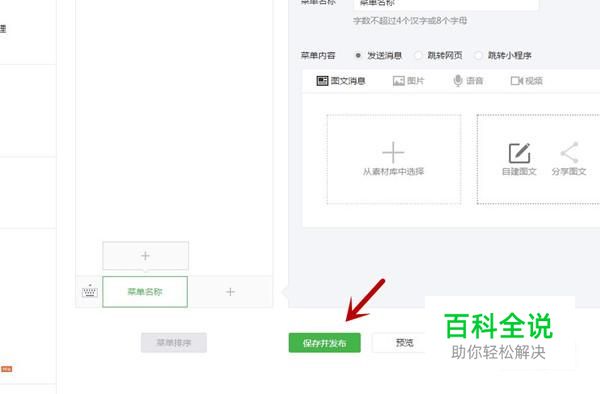Select the 跳转网页 radio option
The image size is (600, 394).
(x=418, y=55)
